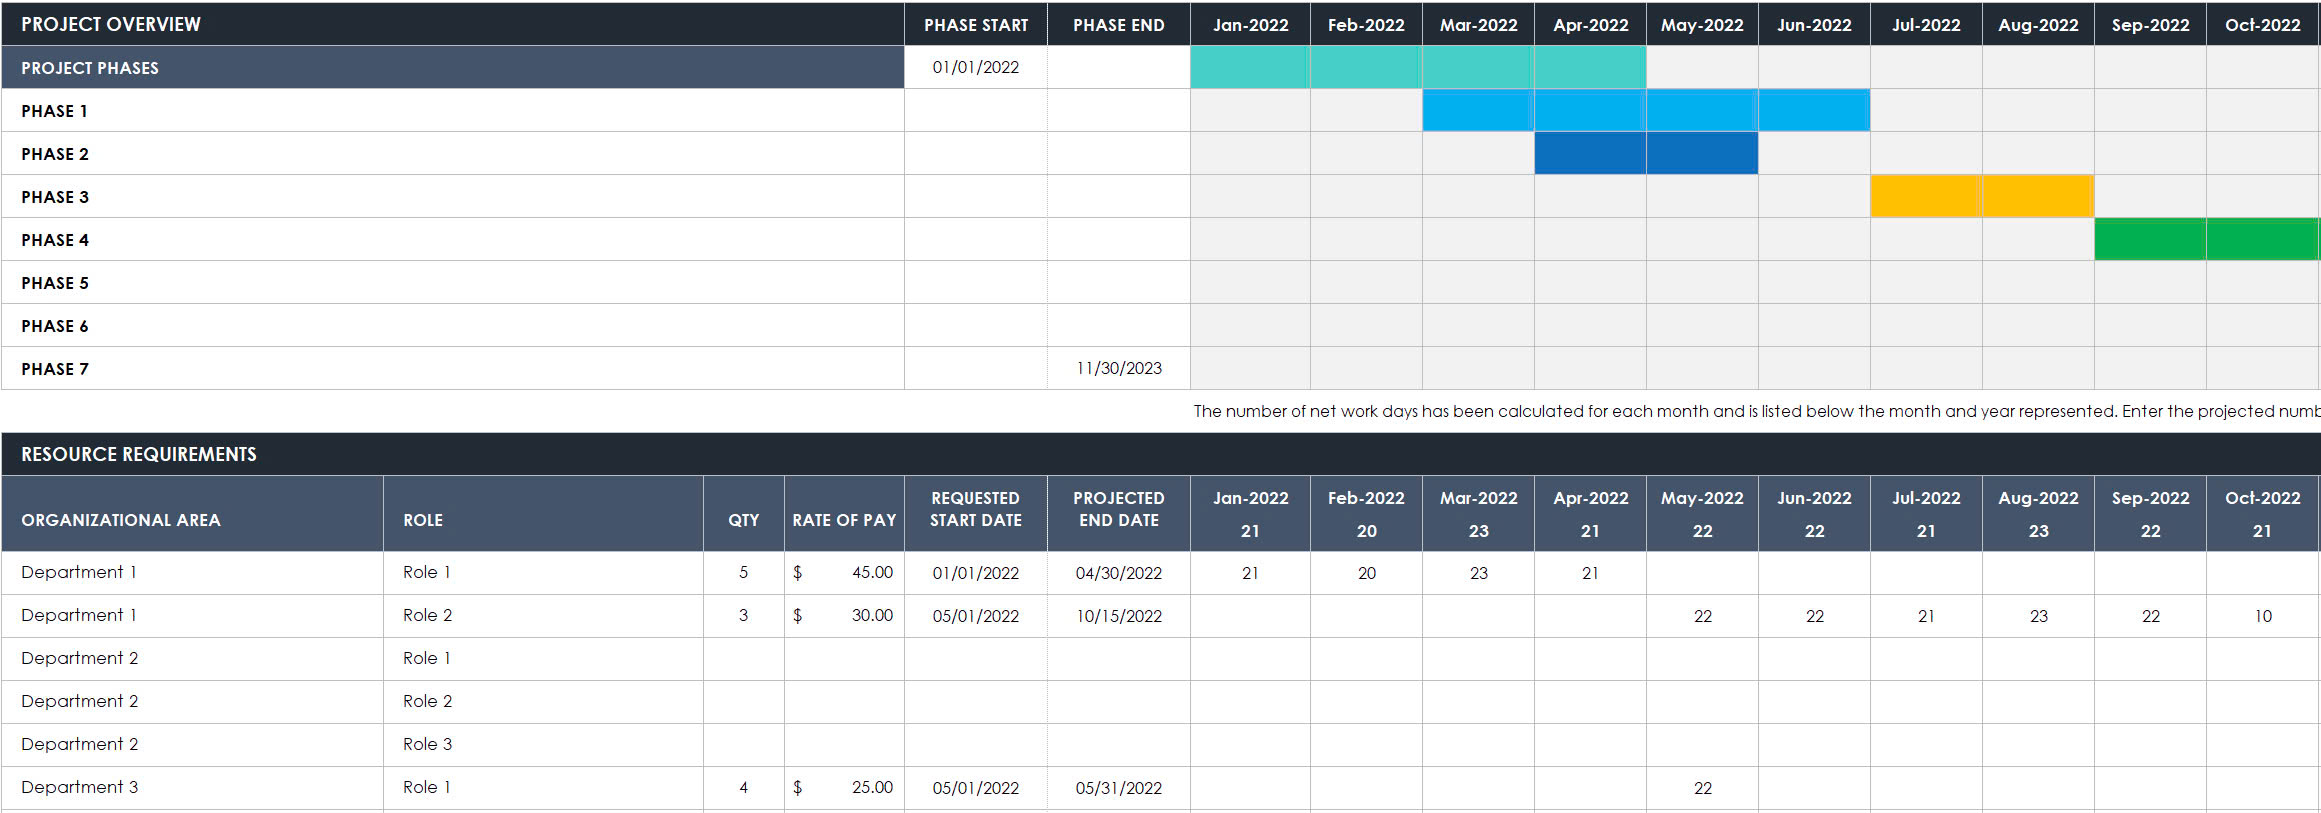Select the QTY cell for Department 3
This screenshot has width=2321, height=813.
pyautogui.click(x=743, y=787)
